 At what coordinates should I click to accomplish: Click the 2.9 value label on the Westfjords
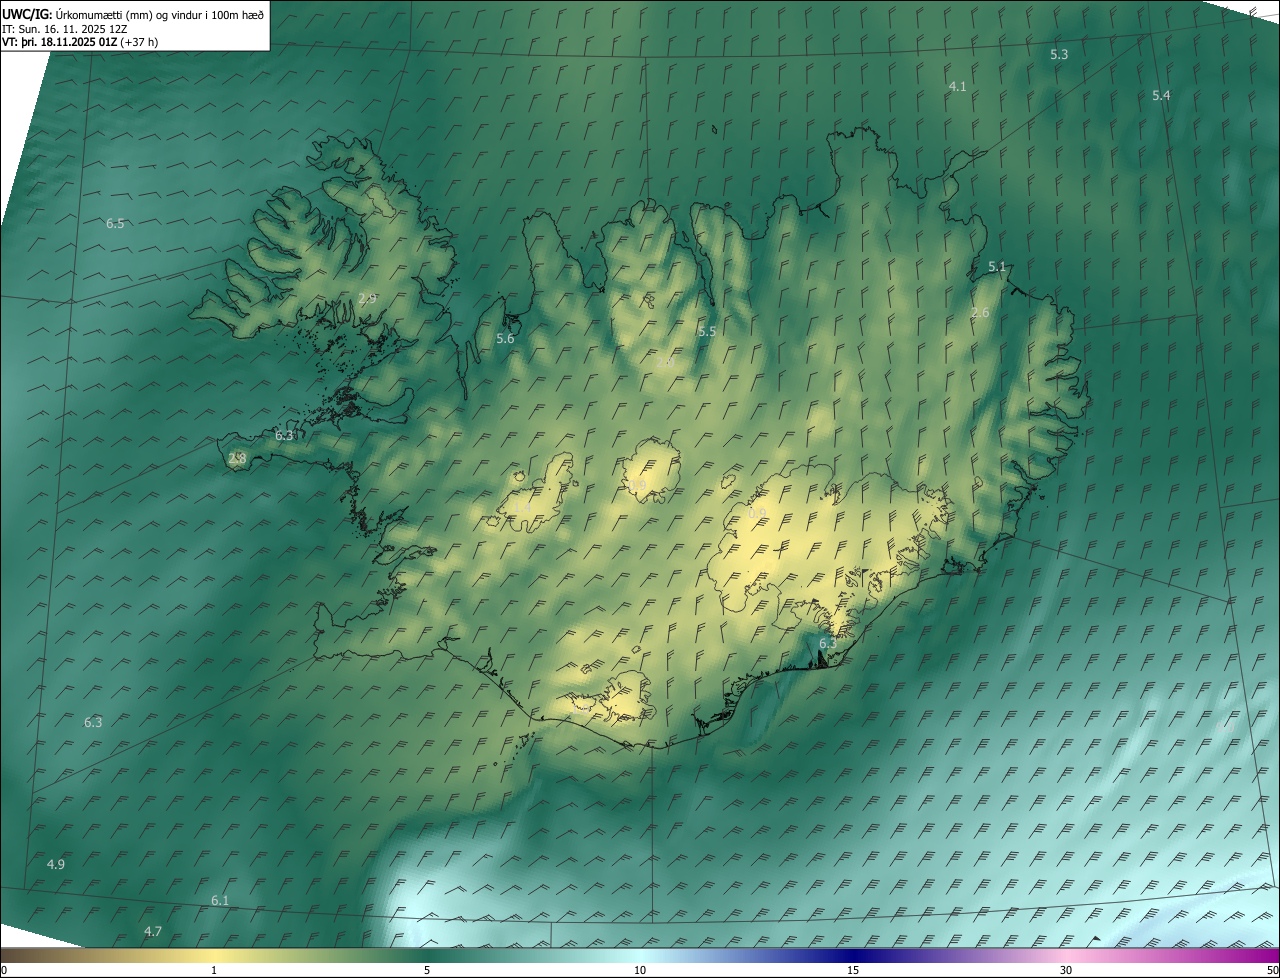pyautogui.click(x=367, y=298)
